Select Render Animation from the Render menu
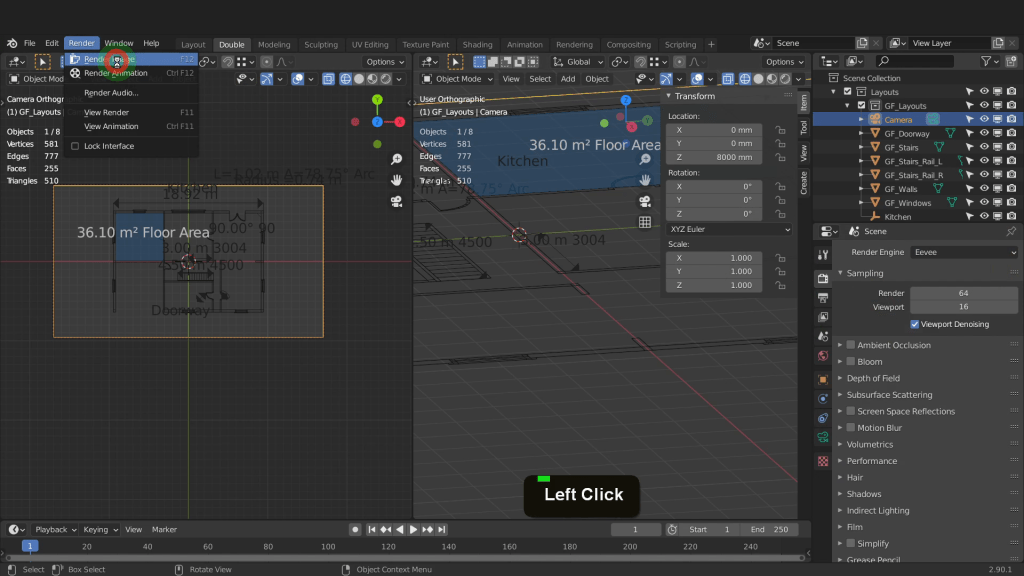The height and width of the screenshot is (576, 1024). tap(115, 73)
